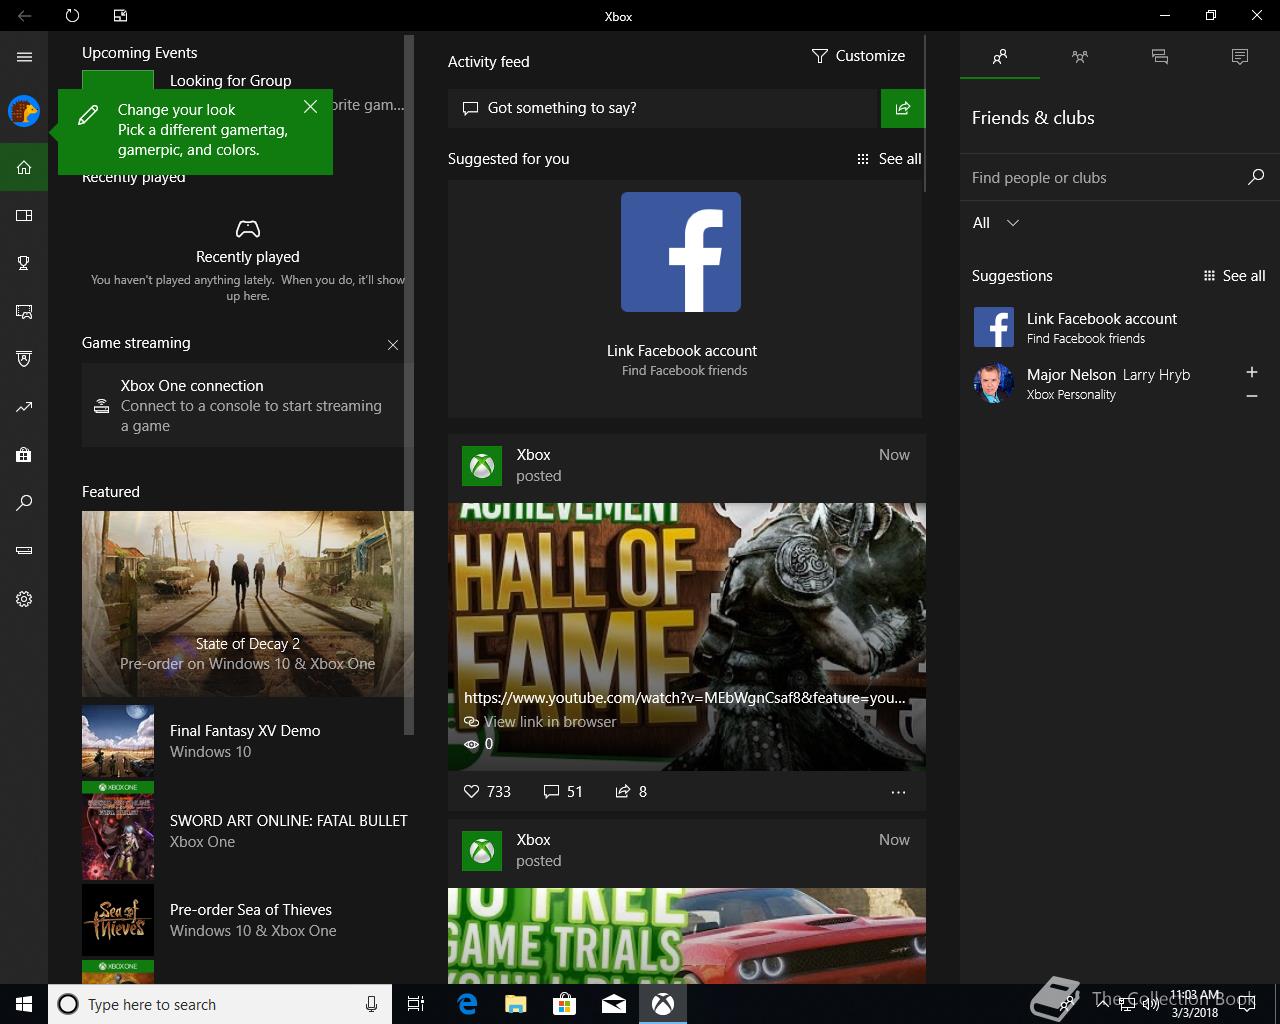Open Game Trials post image
Screen dimensions: 1280x1024
[x=687, y=936]
